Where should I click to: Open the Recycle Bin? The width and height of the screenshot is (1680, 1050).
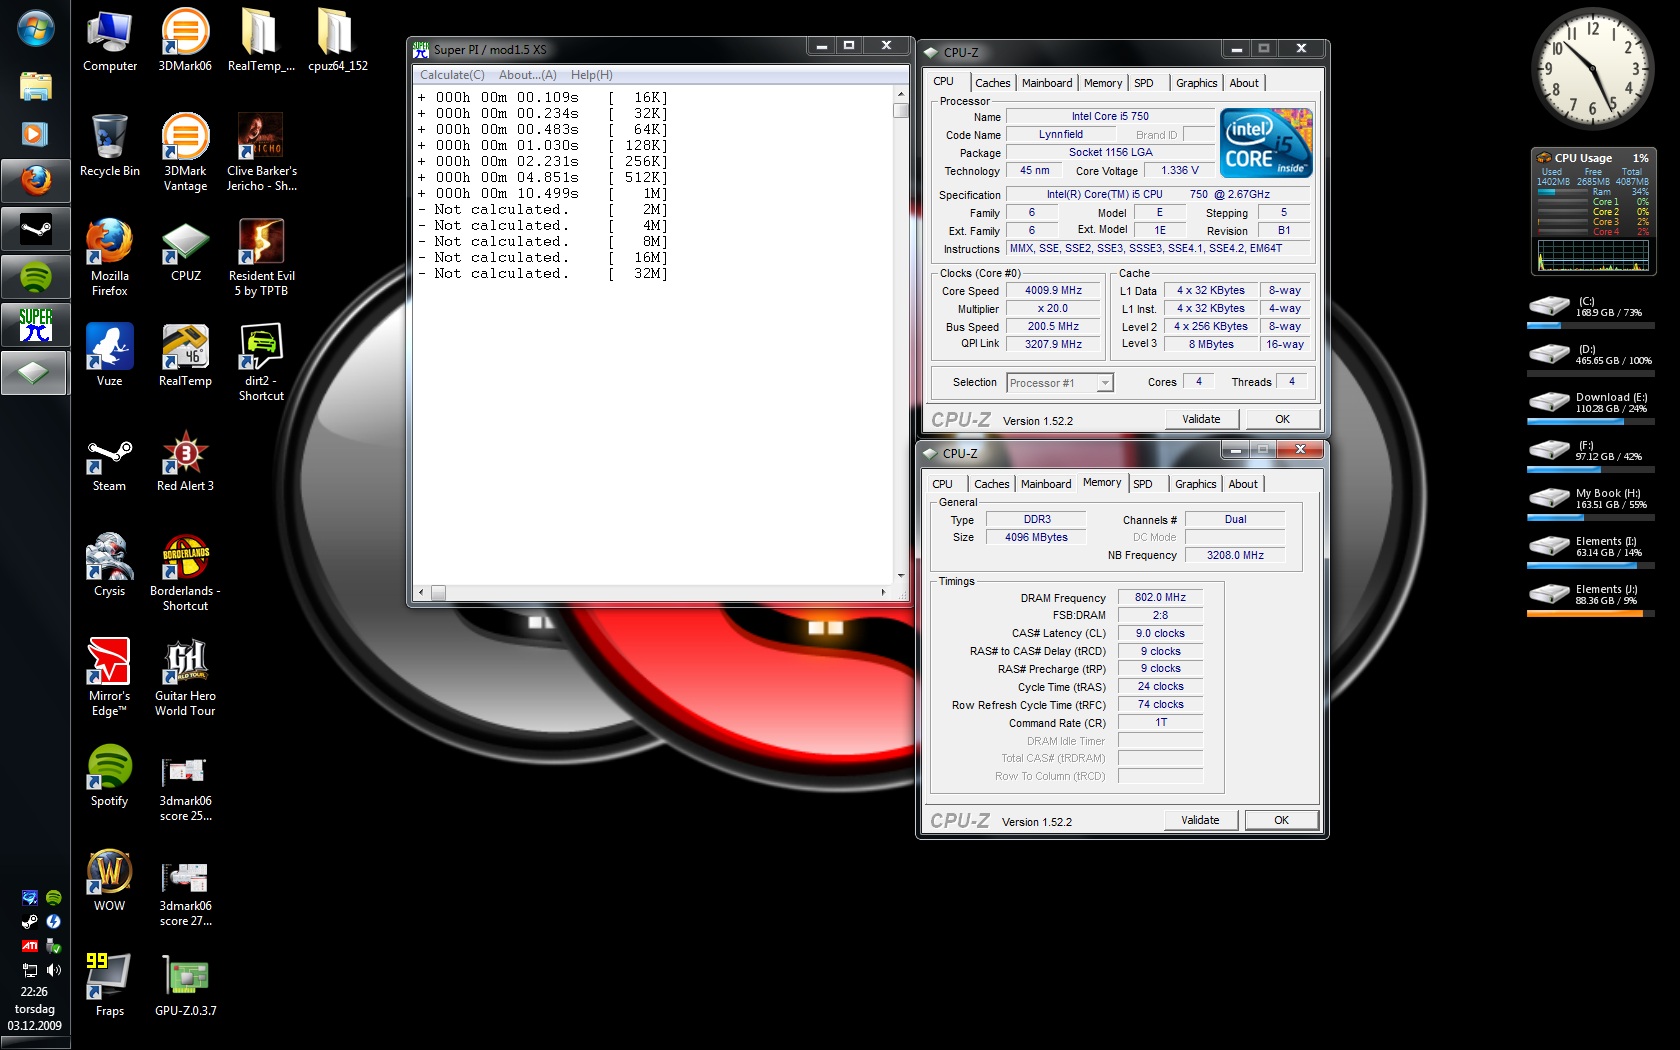[x=110, y=146]
